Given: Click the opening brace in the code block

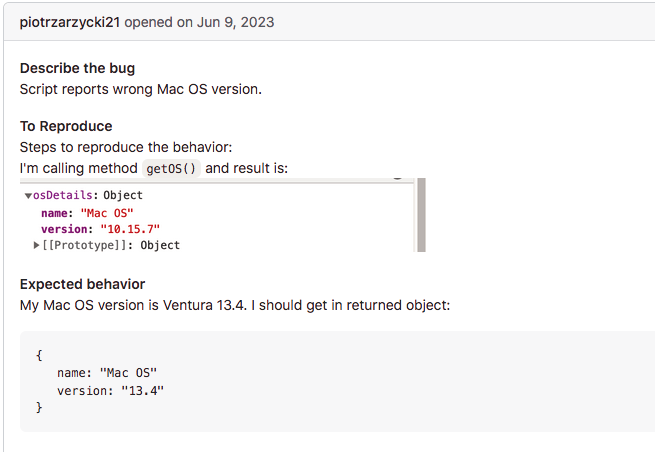Looking at the screenshot, I should 39,355.
